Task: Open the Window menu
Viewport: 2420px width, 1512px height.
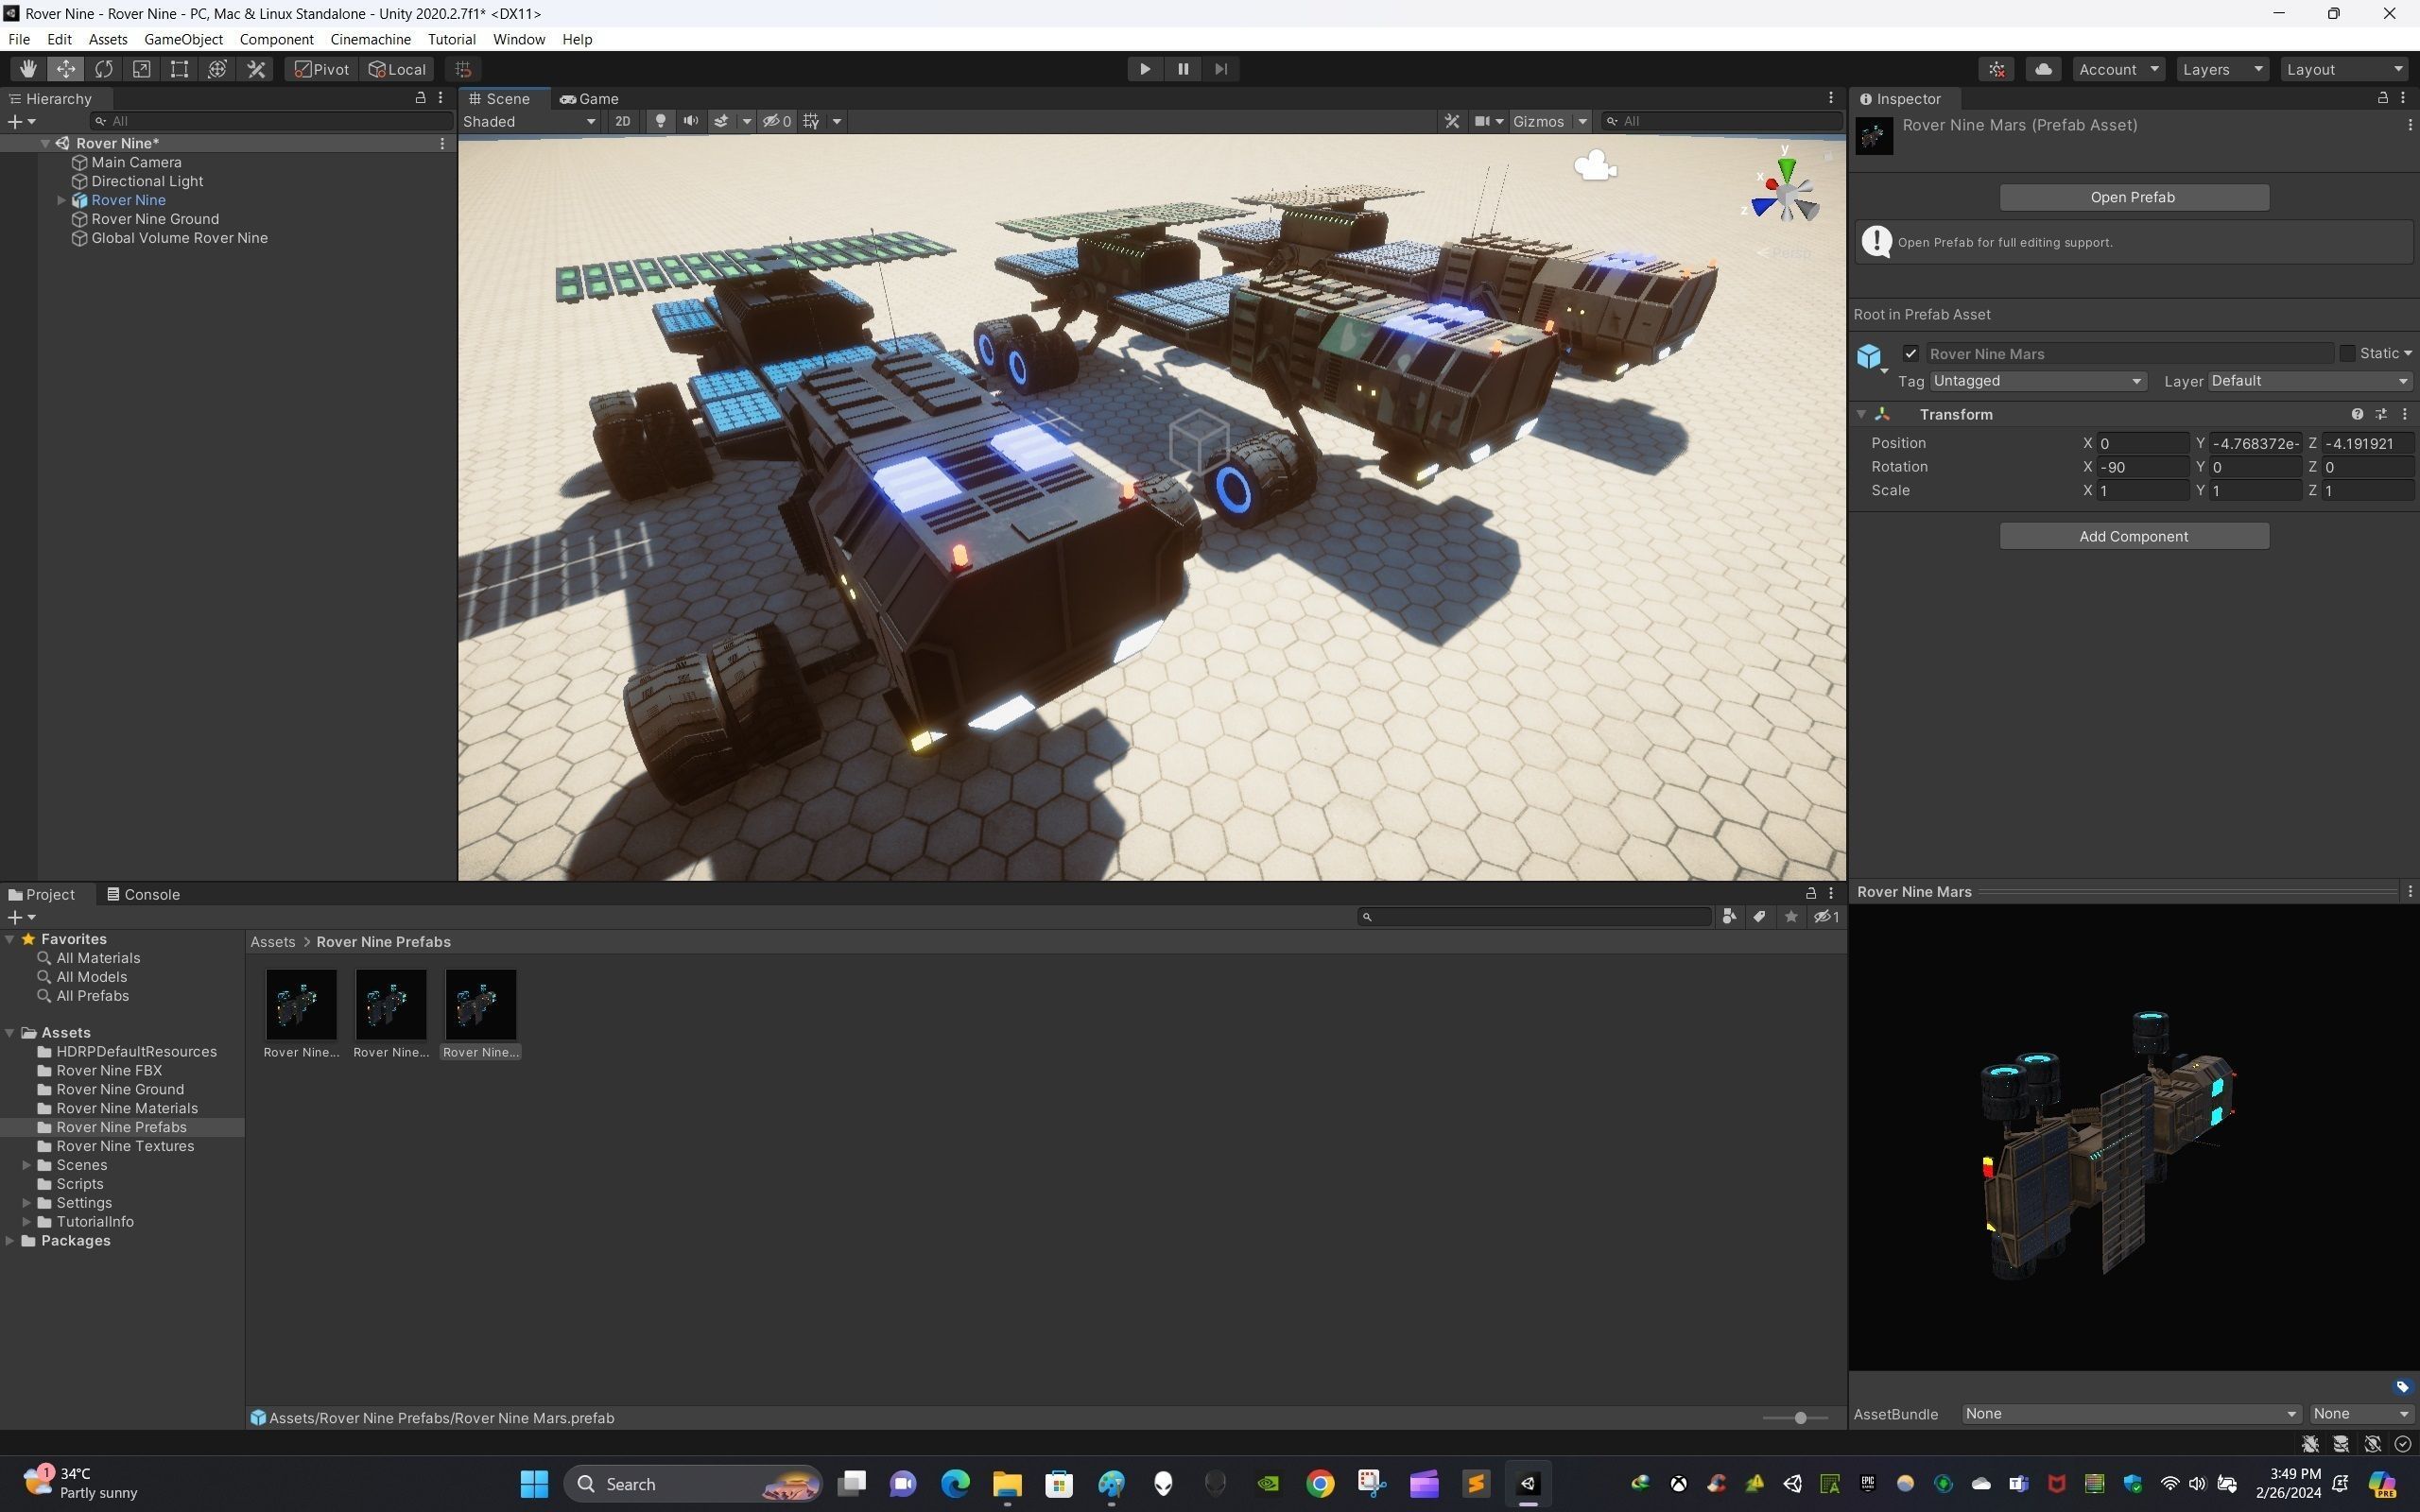Action: pos(518,39)
